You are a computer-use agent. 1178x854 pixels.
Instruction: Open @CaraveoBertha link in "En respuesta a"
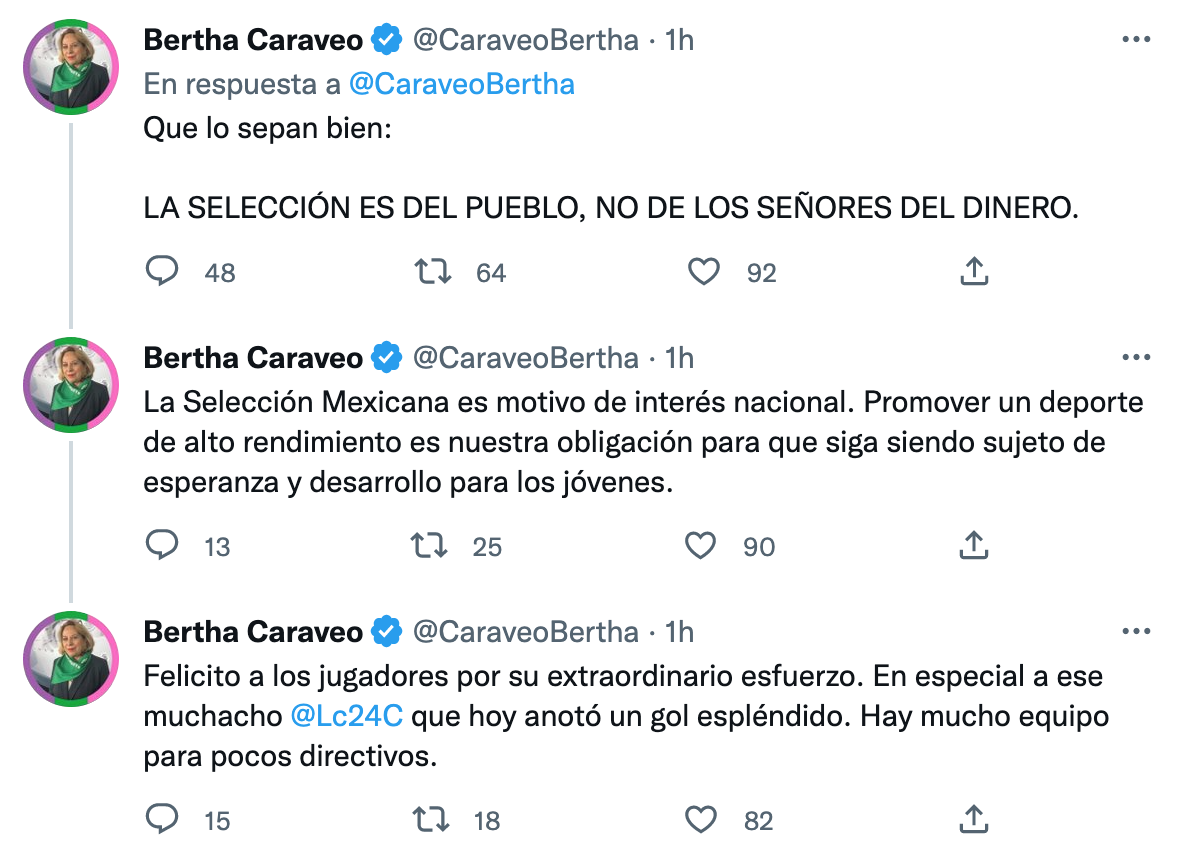click(x=461, y=84)
